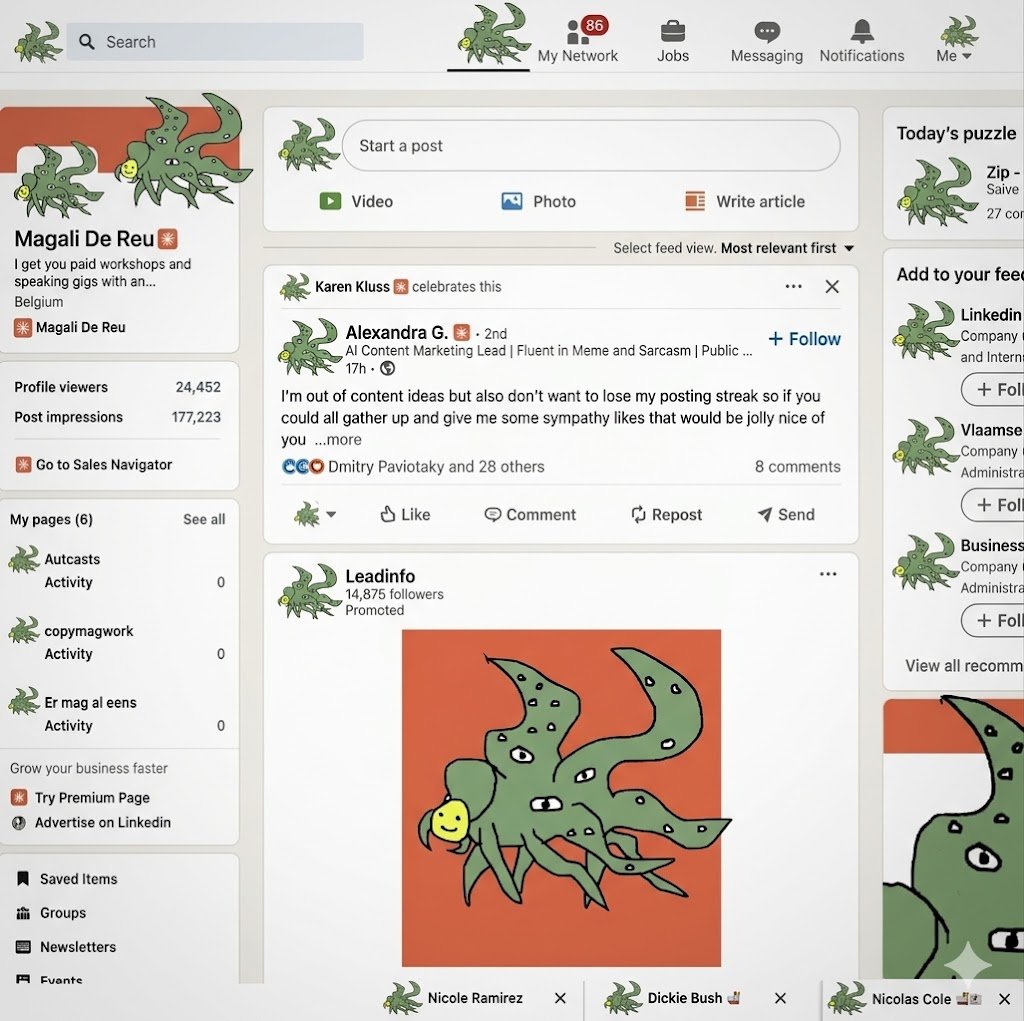Click the Search input field

coord(215,42)
